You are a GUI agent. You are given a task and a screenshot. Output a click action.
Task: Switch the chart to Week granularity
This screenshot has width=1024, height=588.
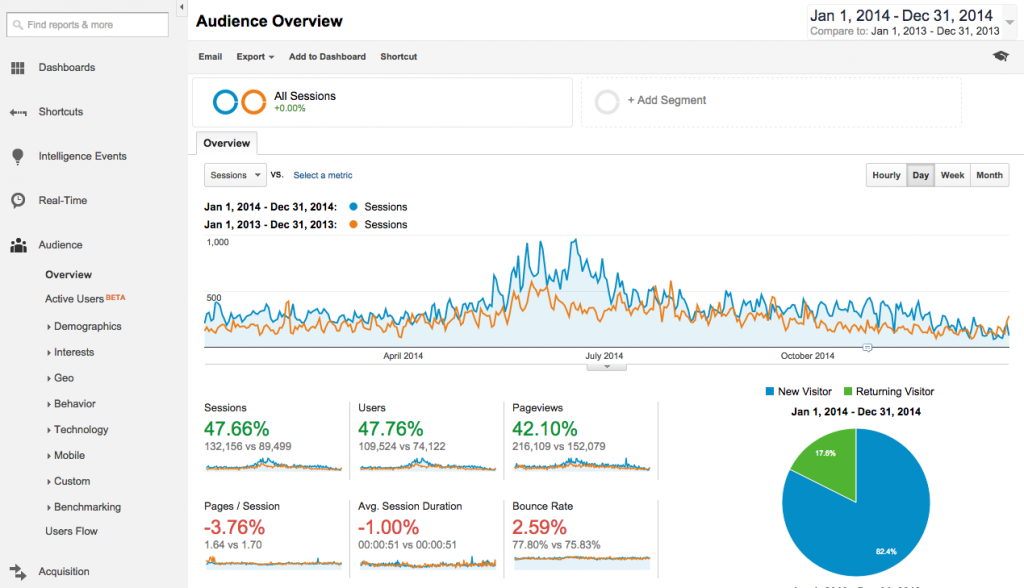click(x=952, y=175)
